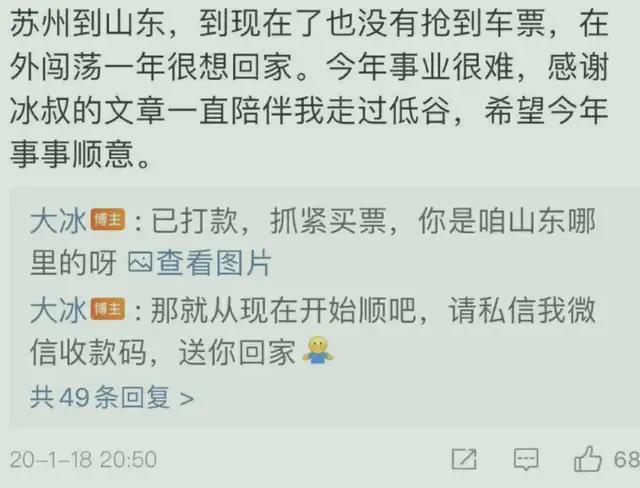Tap the share/repost icon
Image resolution: width=640 pixels, height=488 pixels.
pos(464,459)
